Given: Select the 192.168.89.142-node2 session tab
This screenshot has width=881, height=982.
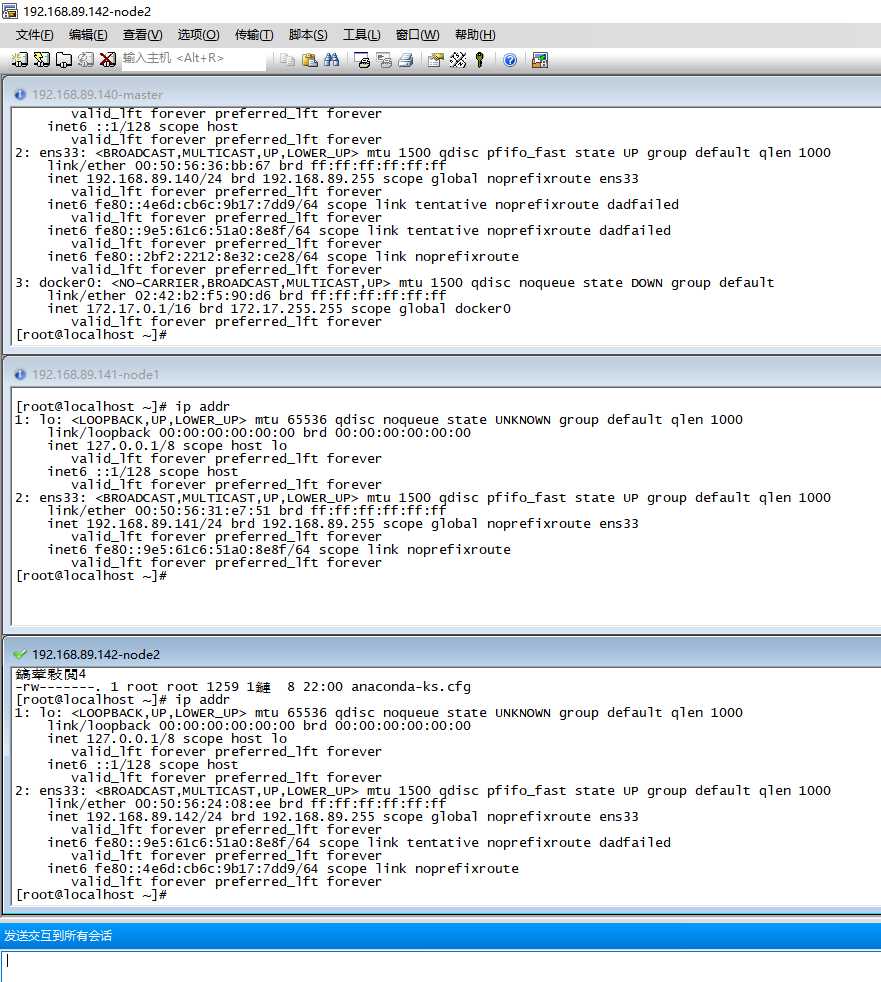Looking at the screenshot, I should (x=96, y=654).
